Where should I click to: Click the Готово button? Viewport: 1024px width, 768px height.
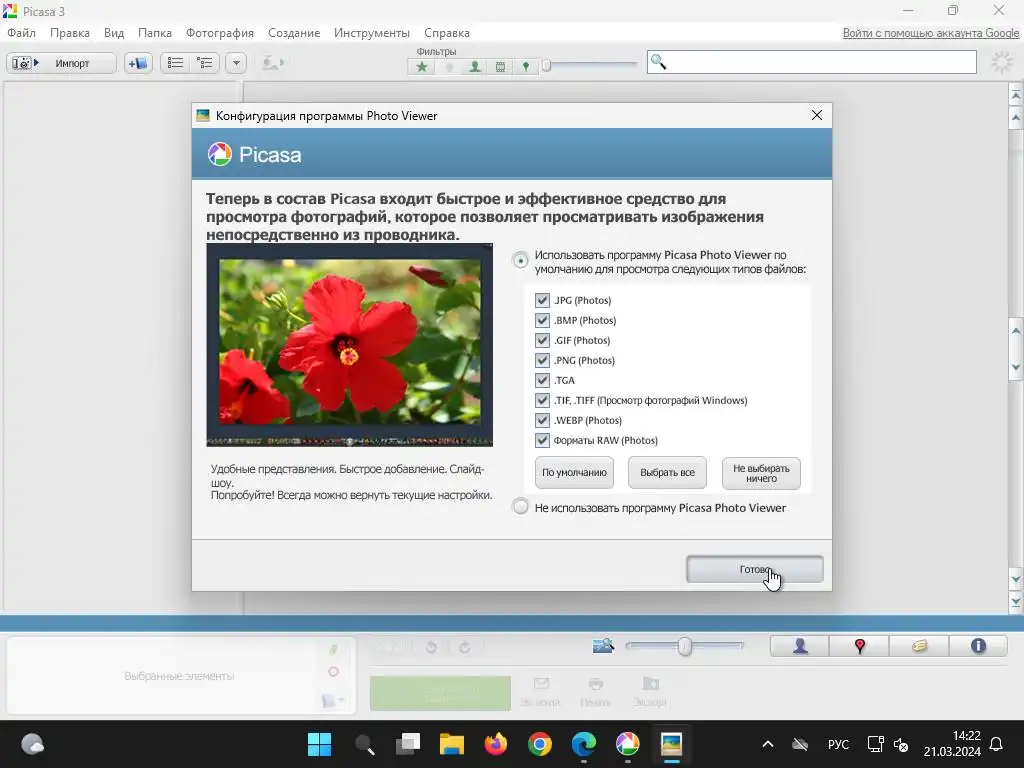point(754,569)
